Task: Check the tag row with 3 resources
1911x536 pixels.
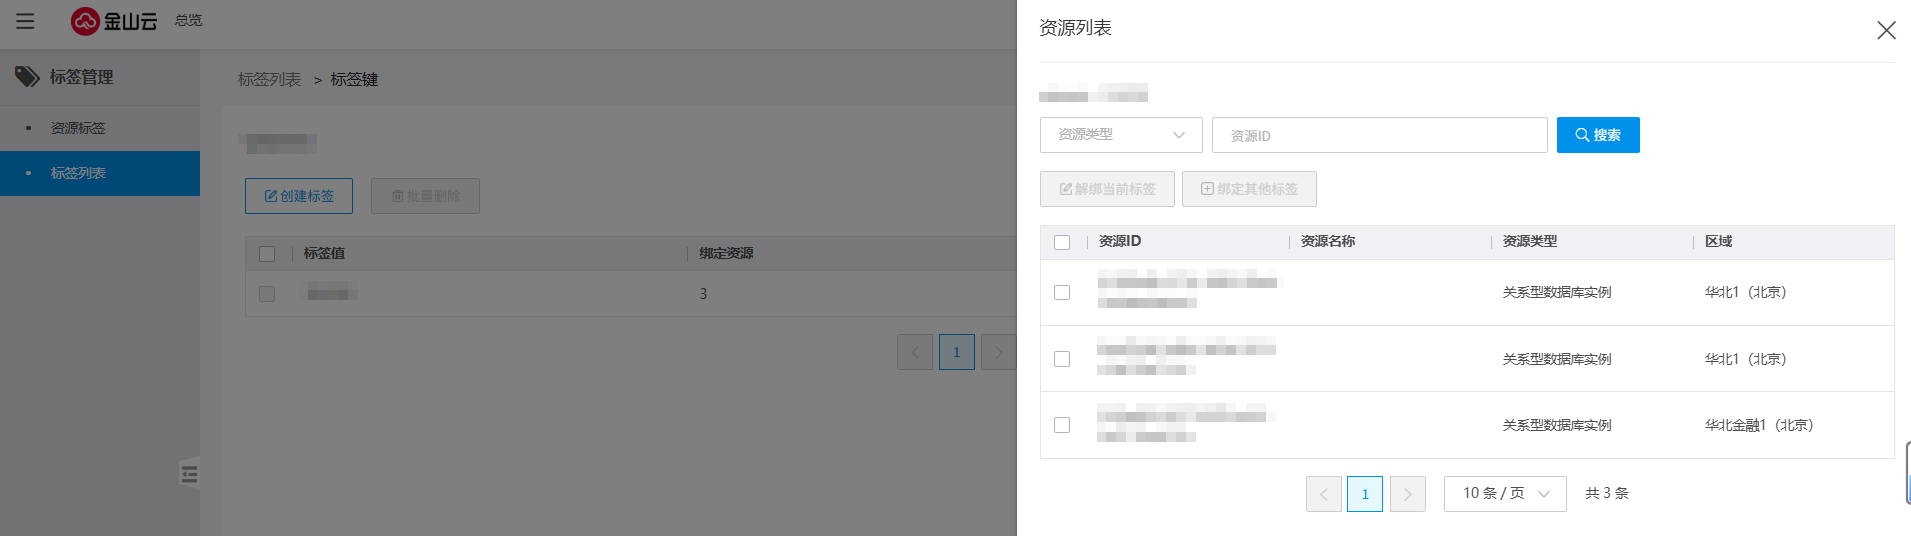Action: point(267,294)
